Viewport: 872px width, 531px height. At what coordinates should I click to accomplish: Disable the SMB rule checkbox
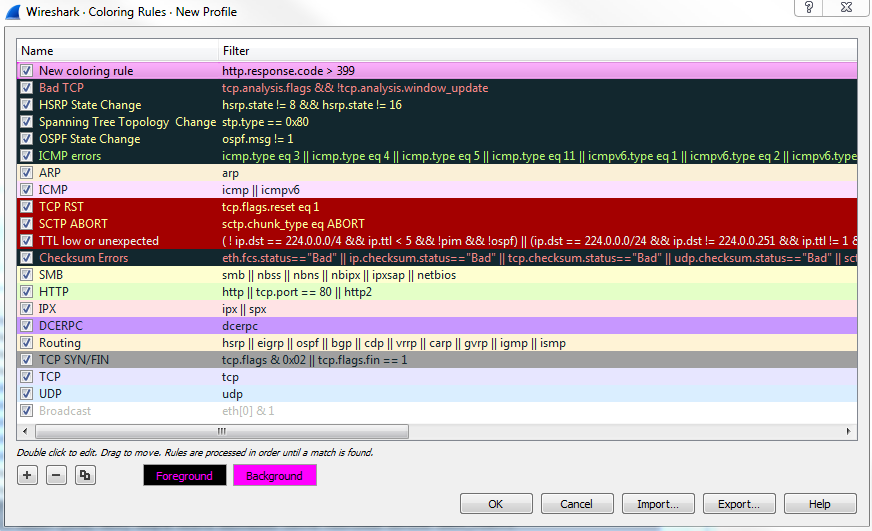tap(26, 275)
